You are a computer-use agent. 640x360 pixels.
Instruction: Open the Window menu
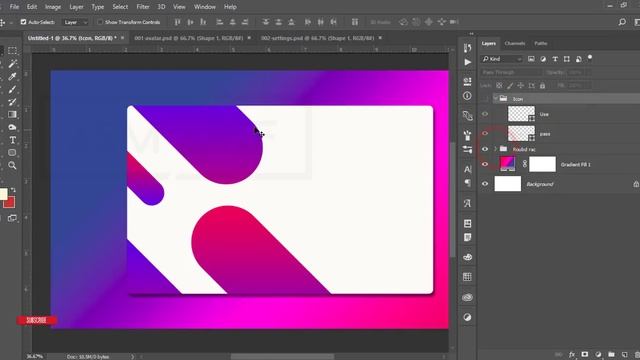point(204,7)
